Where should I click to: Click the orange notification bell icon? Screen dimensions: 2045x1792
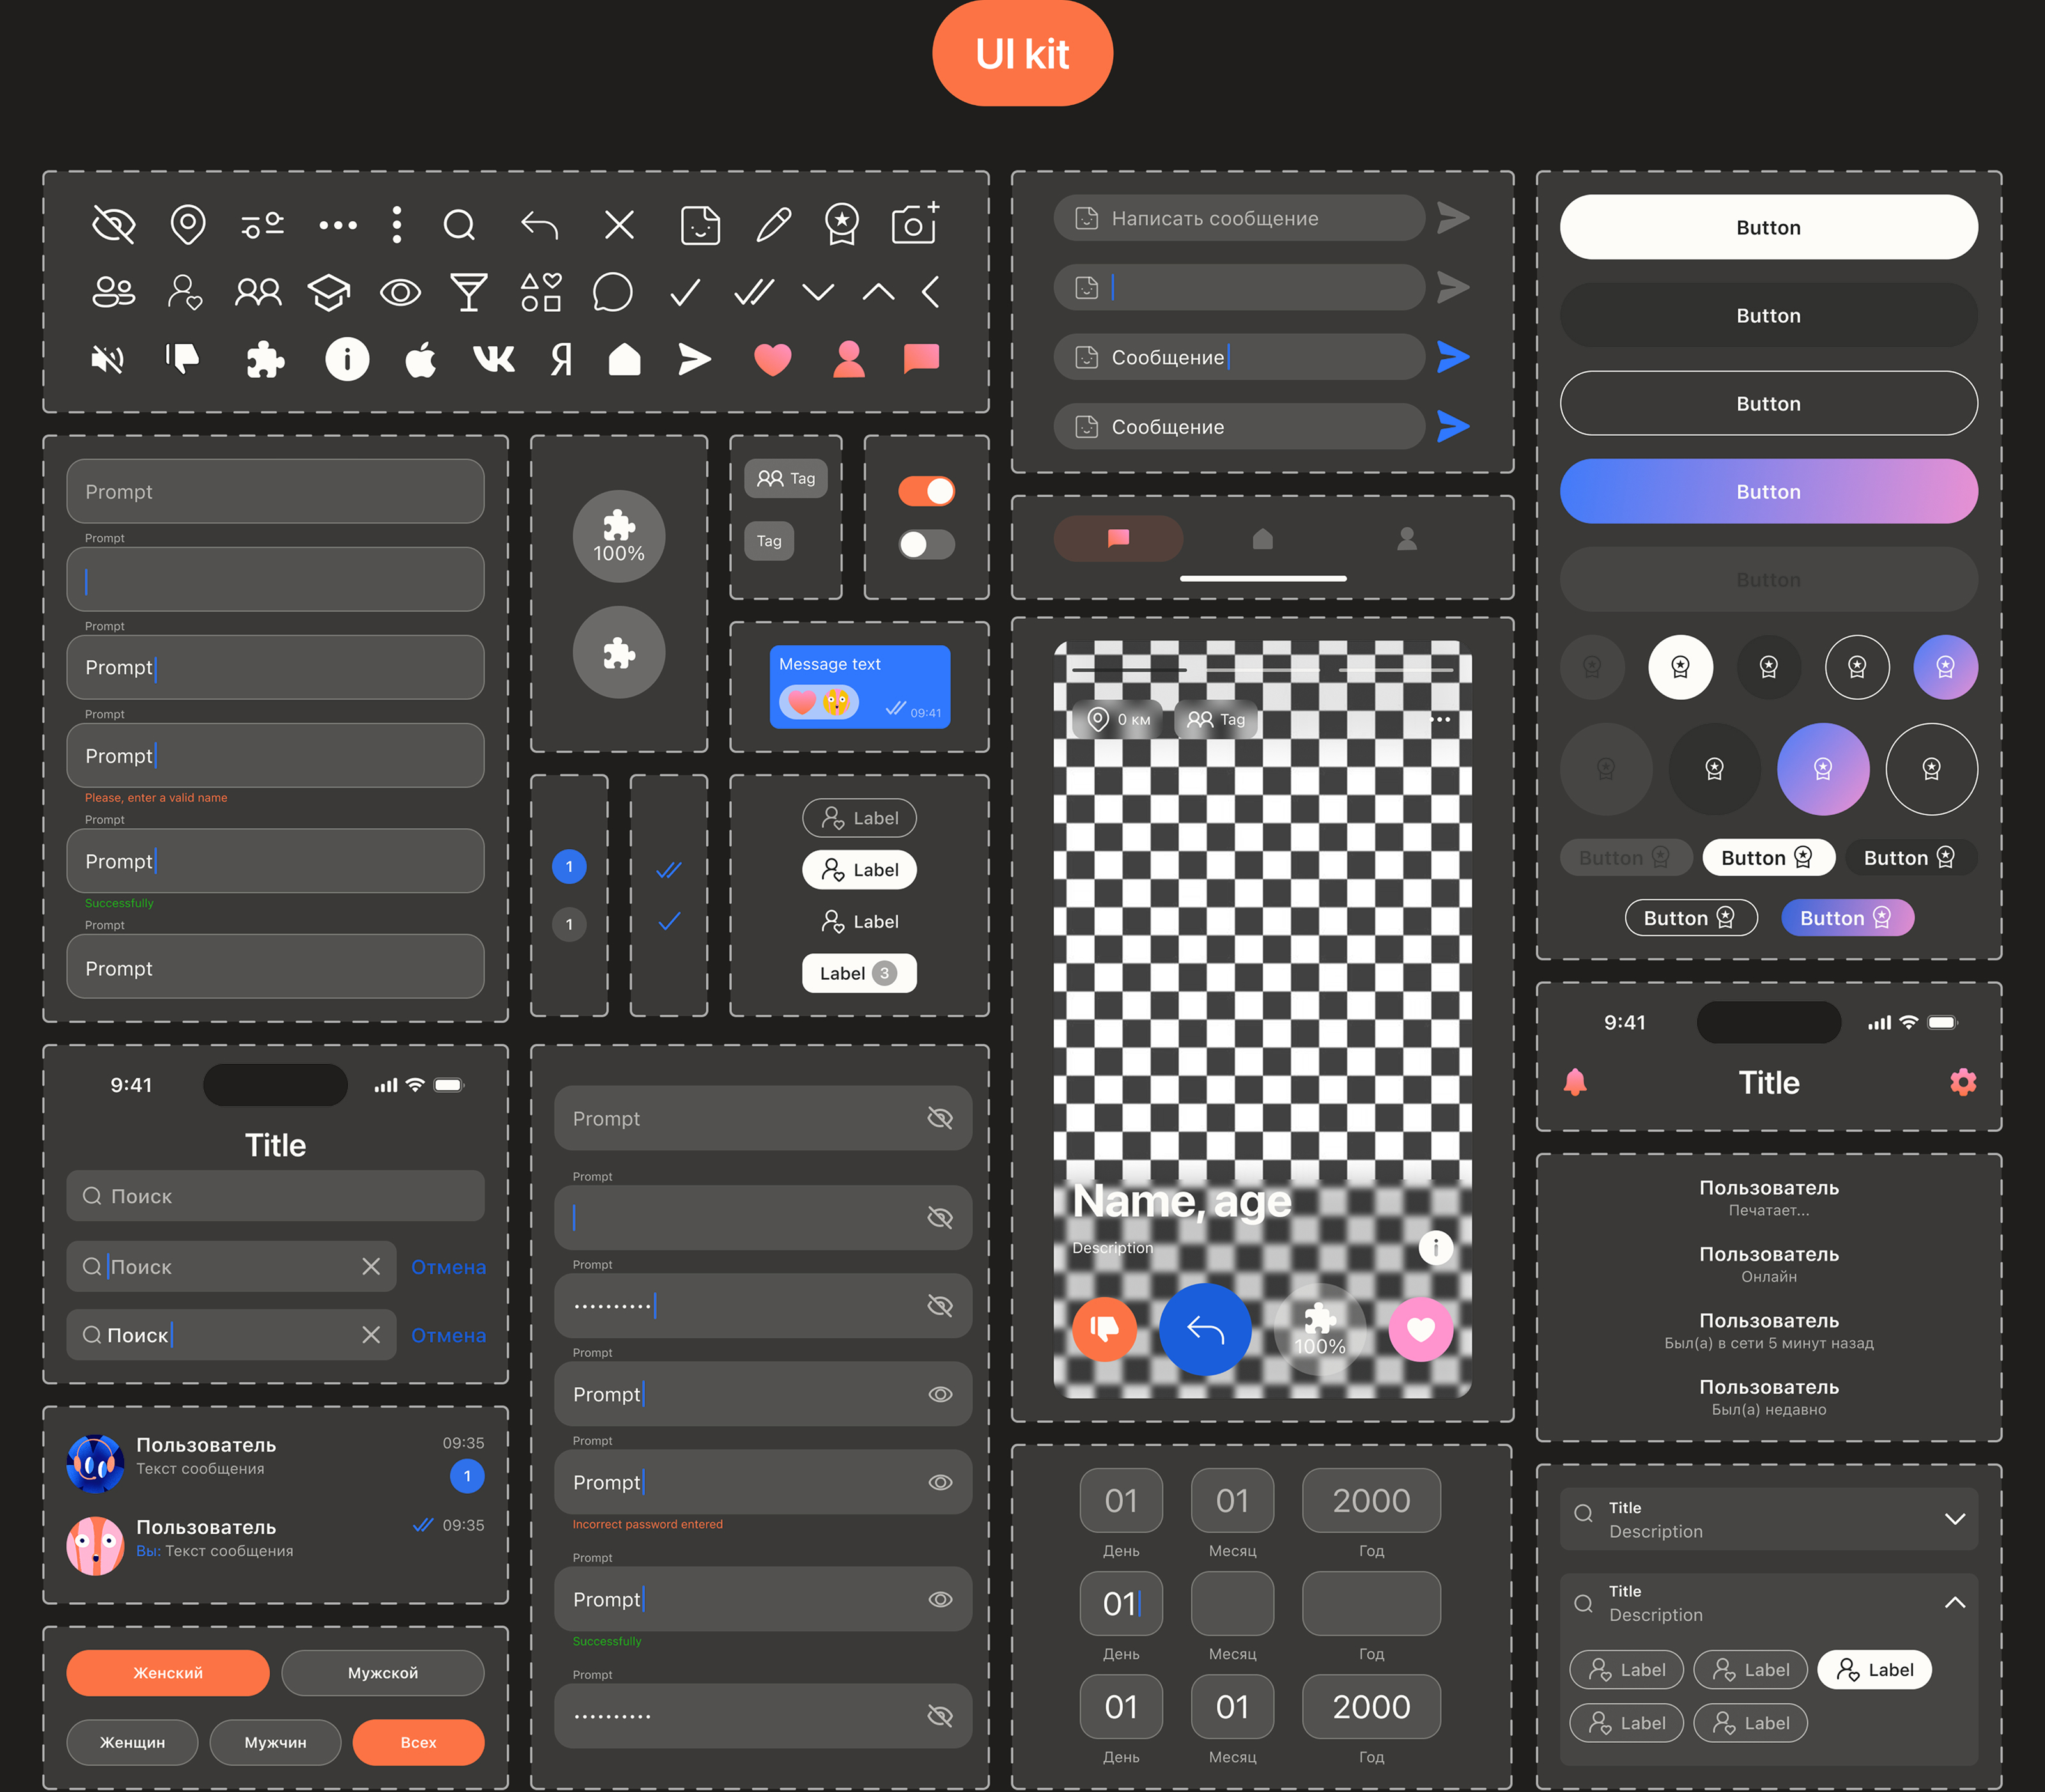(x=1575, y=1082)
